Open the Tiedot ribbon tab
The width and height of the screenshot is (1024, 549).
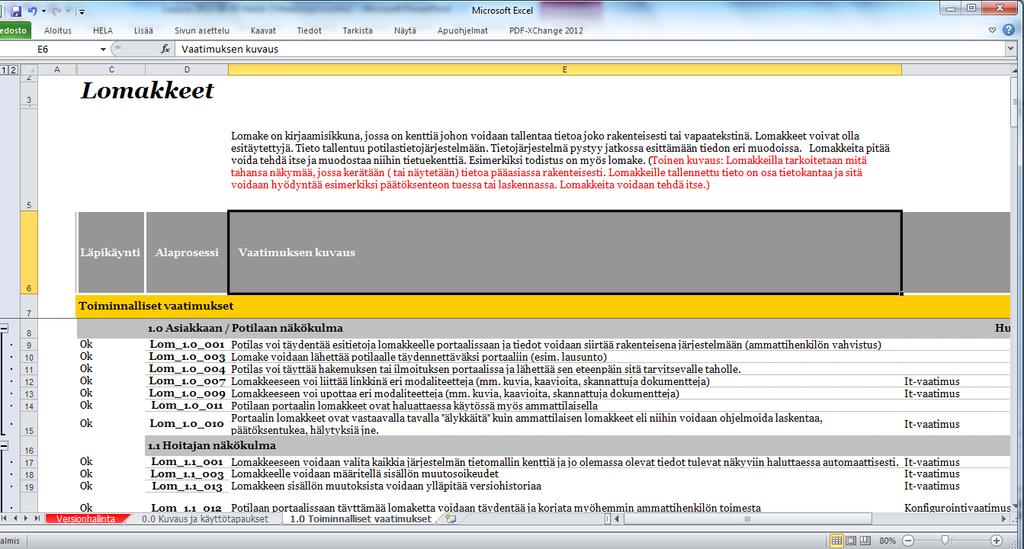pyautogui.click(x=309, y=30)
